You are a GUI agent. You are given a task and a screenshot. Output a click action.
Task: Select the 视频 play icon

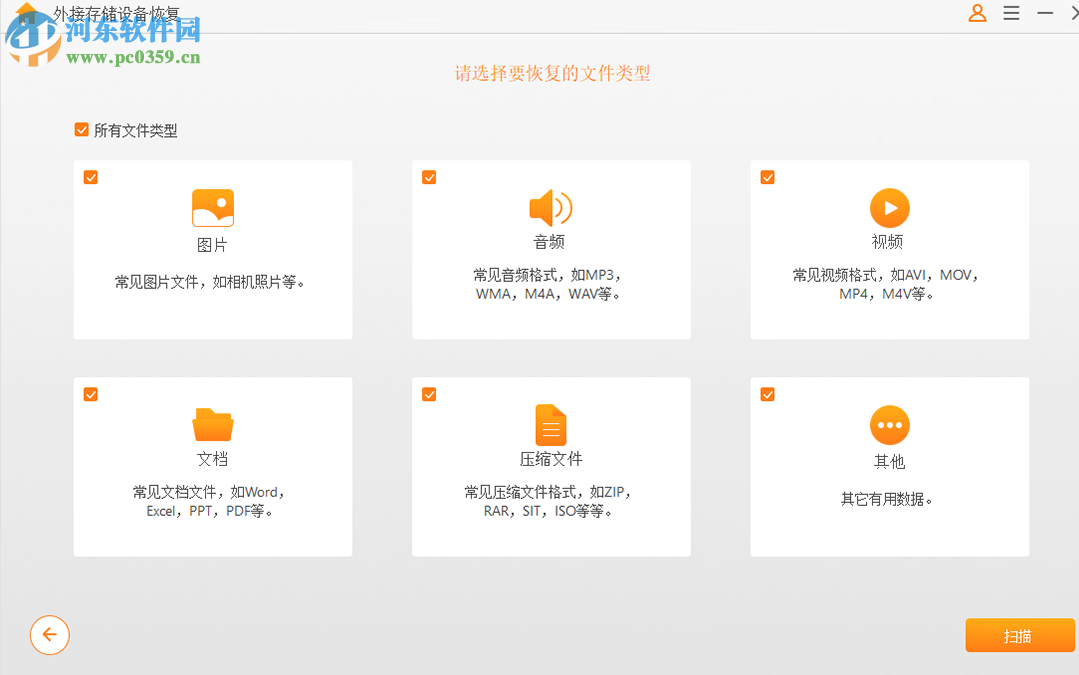pyautogui.click(x=889, y=208)
